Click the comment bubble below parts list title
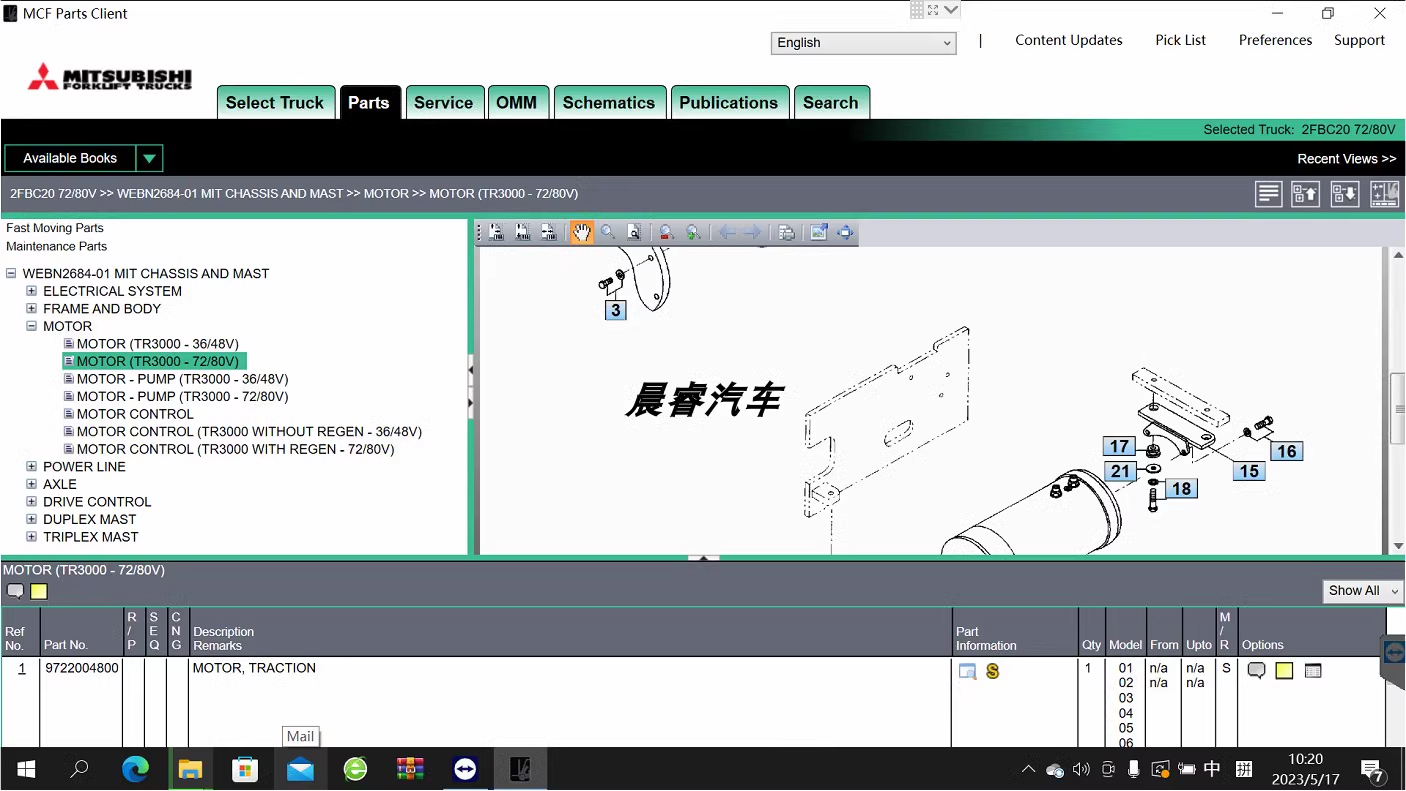The height and width of the screenshot is (791, 1406). (15, 591)
